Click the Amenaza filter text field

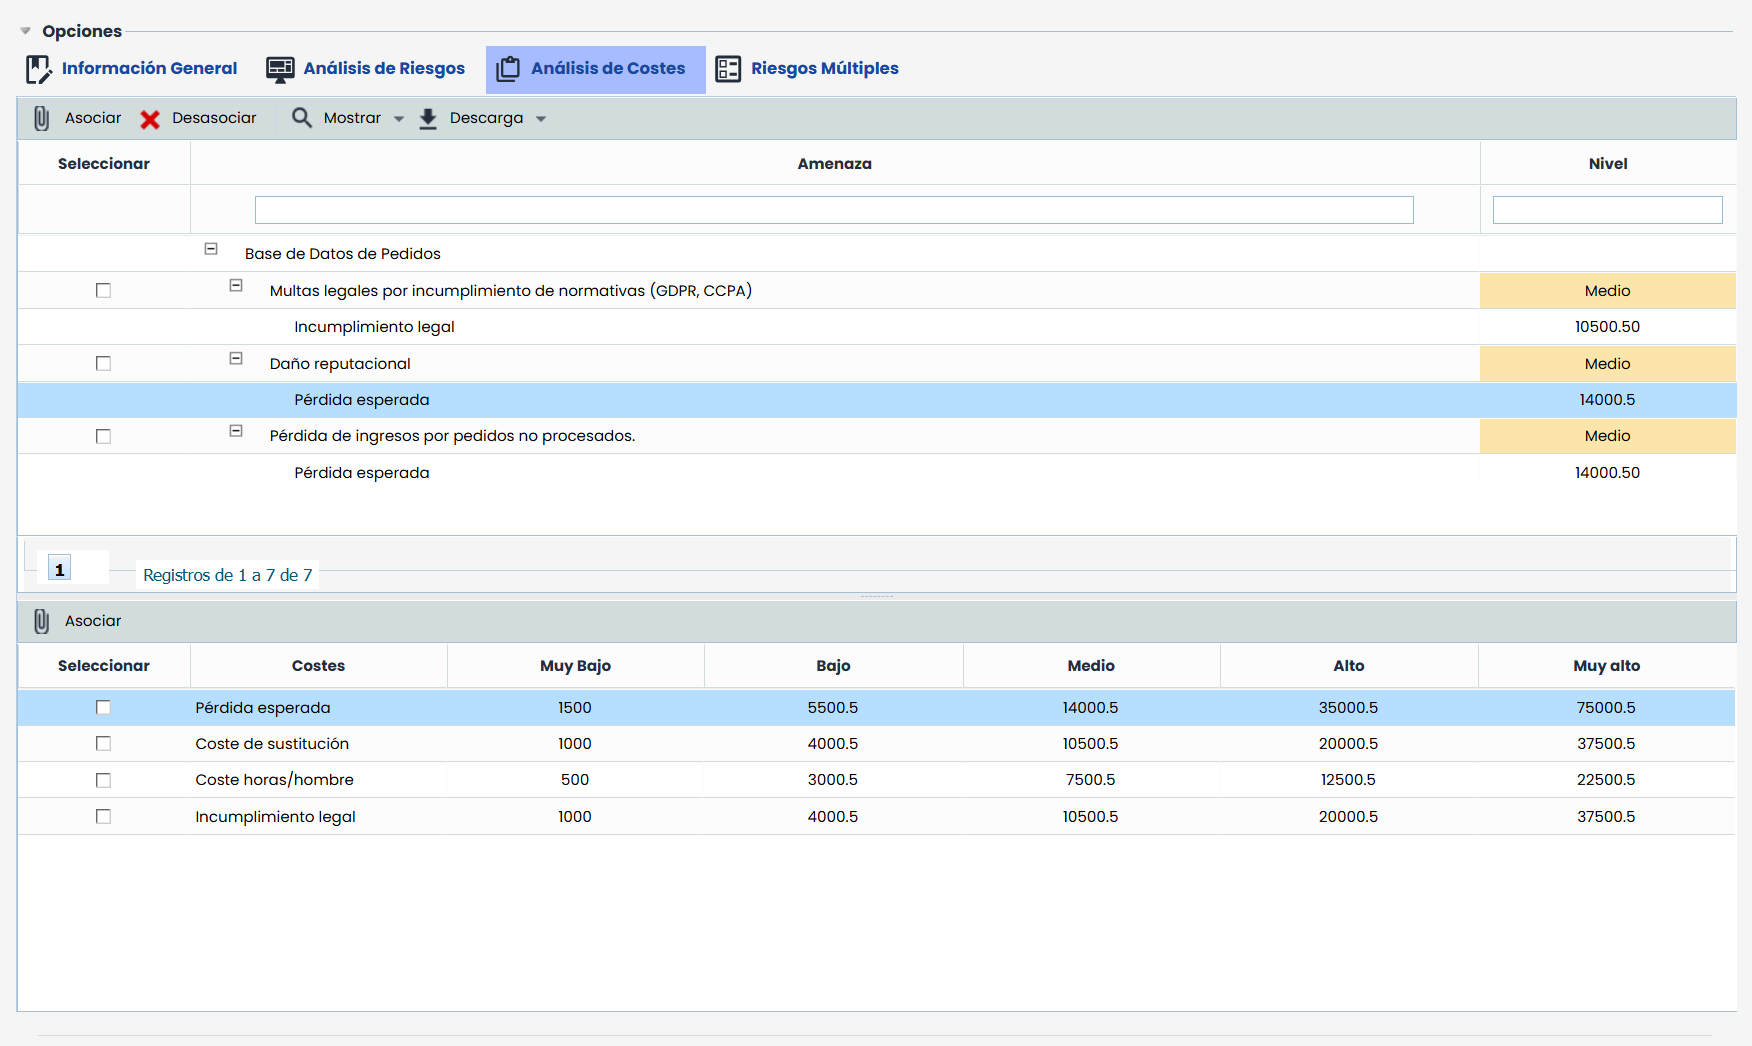tap(834, 210)
